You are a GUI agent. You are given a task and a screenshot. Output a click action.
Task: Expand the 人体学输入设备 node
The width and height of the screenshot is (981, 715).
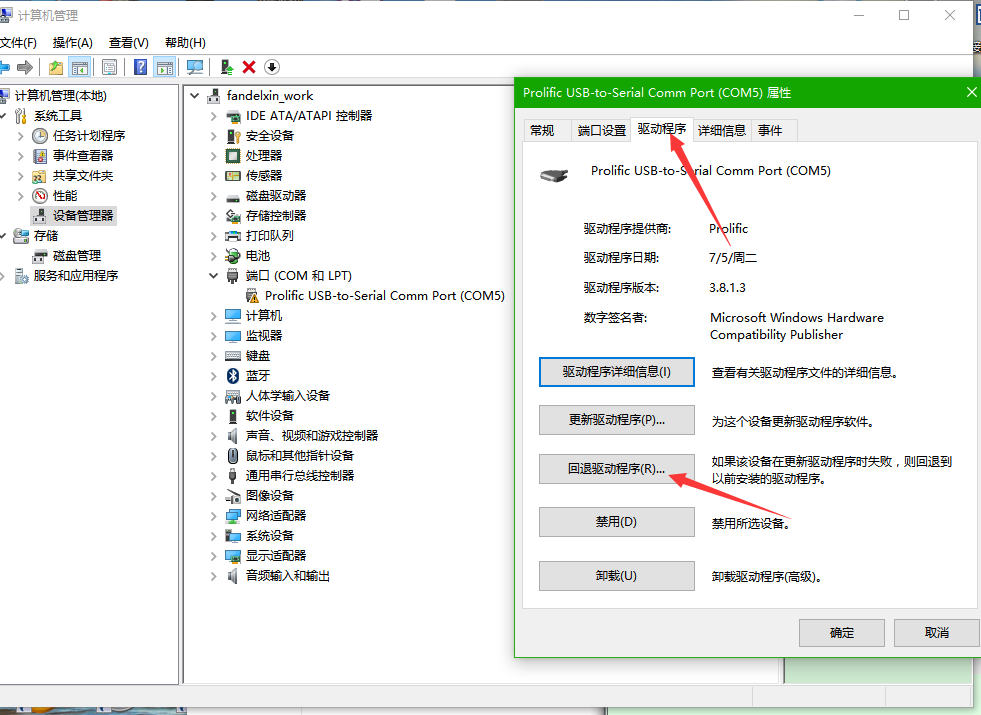coord(213,396)
